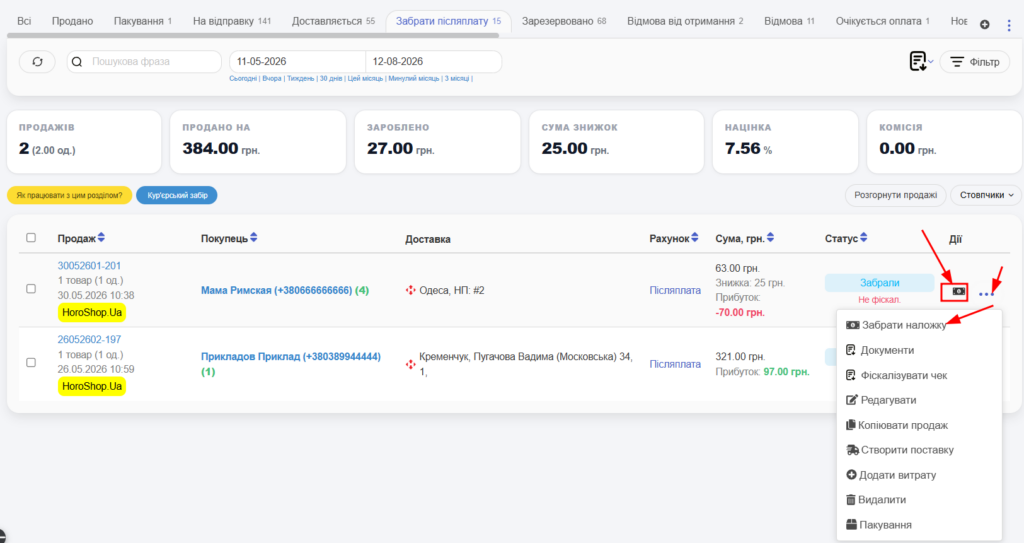Open the Відмова від отримання tab

685,21
